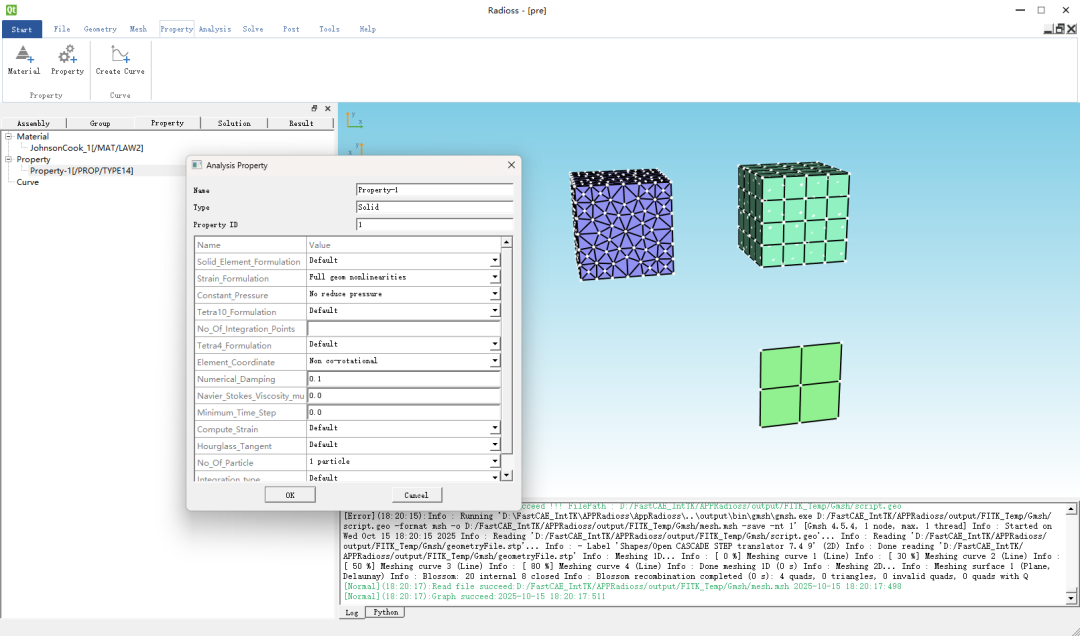
Task: Click the Name column header
Action: (251, 245)
